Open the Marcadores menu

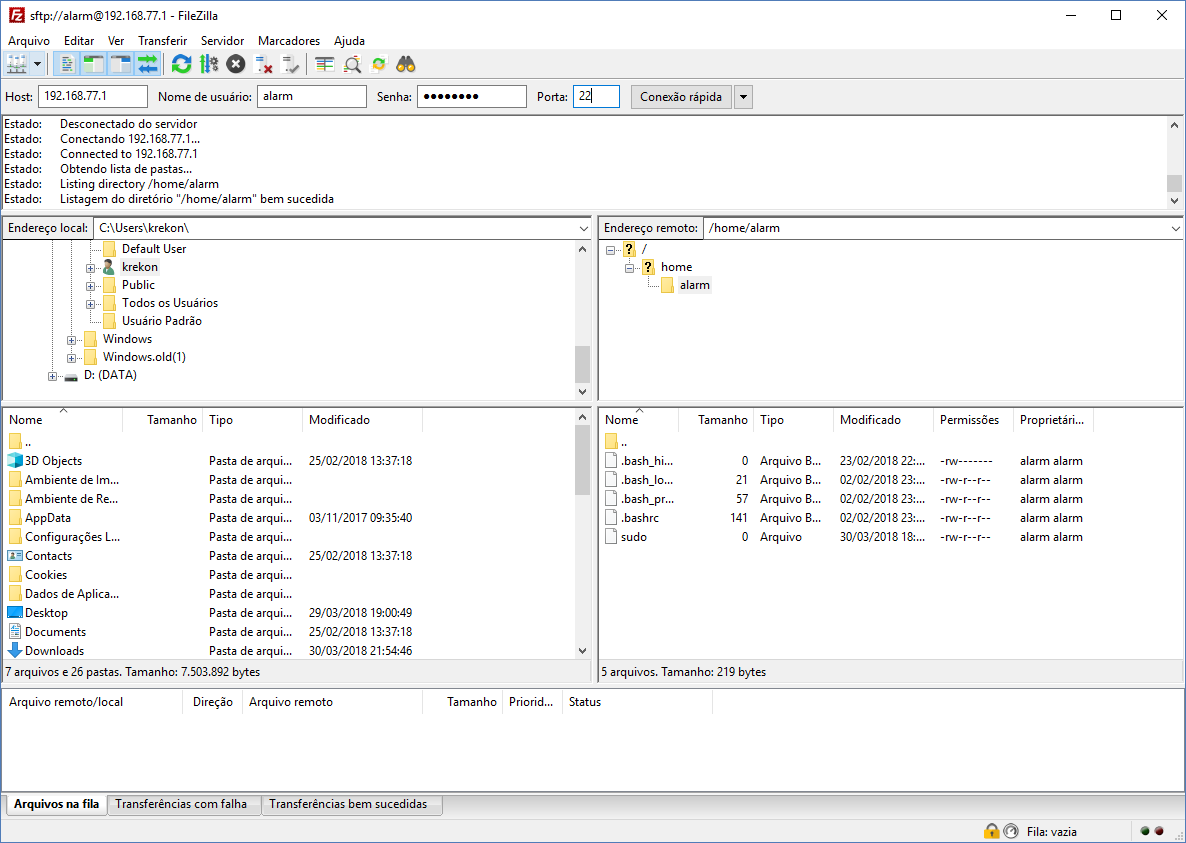click(x=289, y=41)
